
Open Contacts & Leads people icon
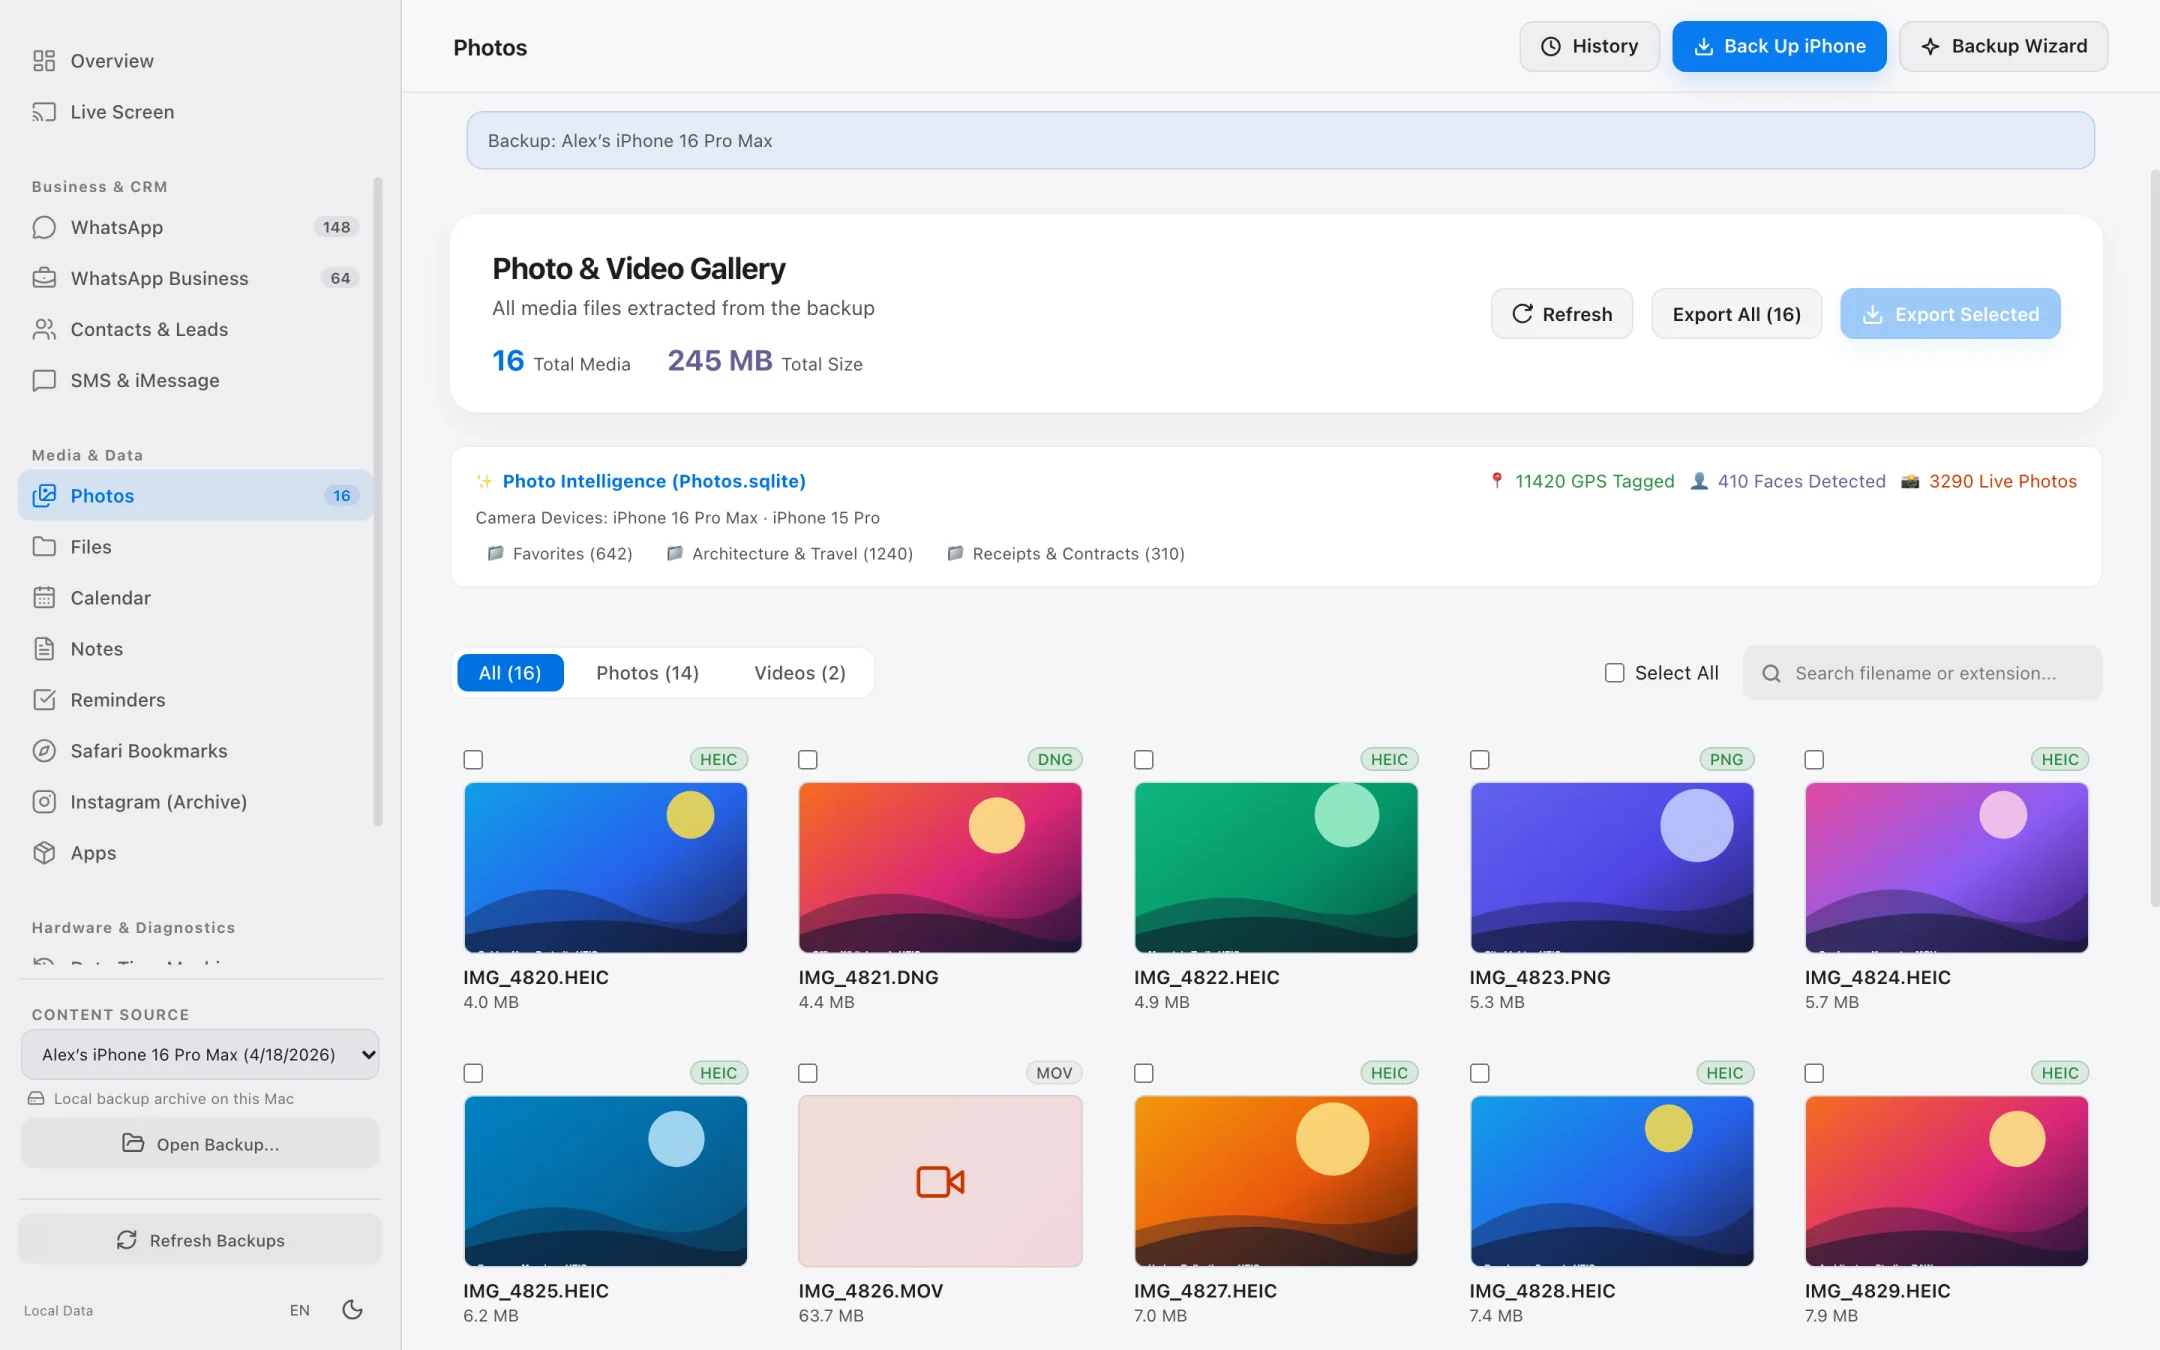coord(44,329)
